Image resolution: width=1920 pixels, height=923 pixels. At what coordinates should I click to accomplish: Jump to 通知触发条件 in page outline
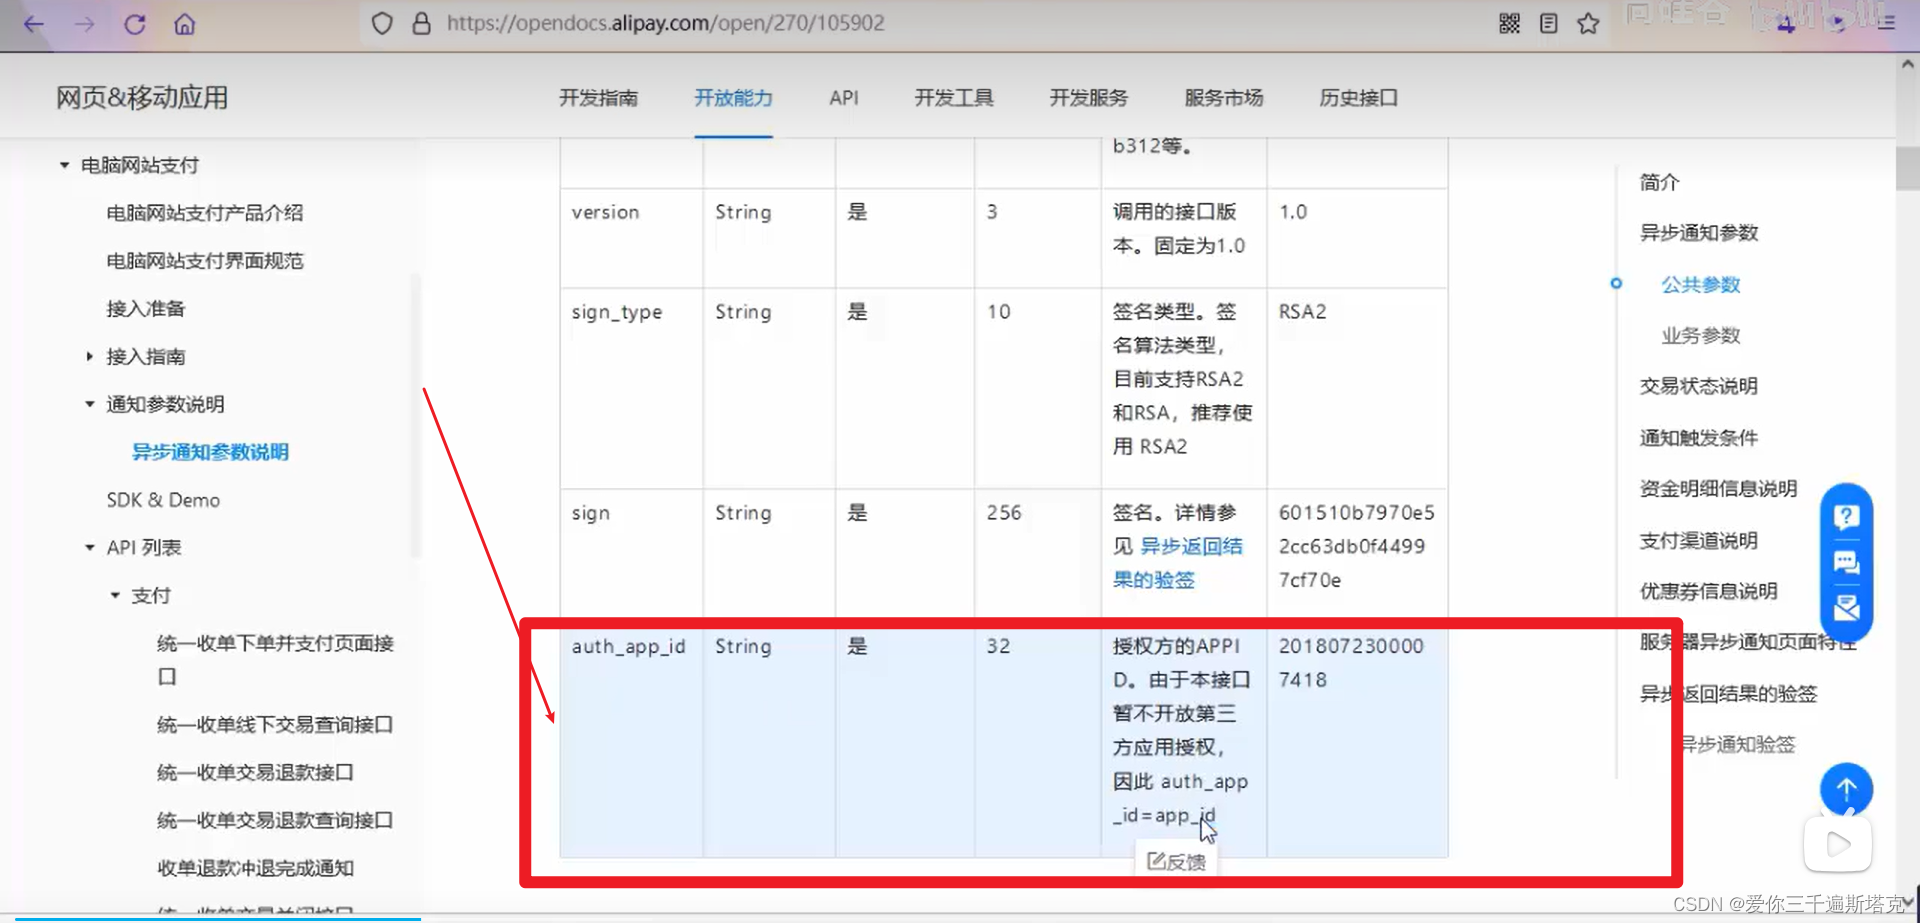(x=1699, y=438)
